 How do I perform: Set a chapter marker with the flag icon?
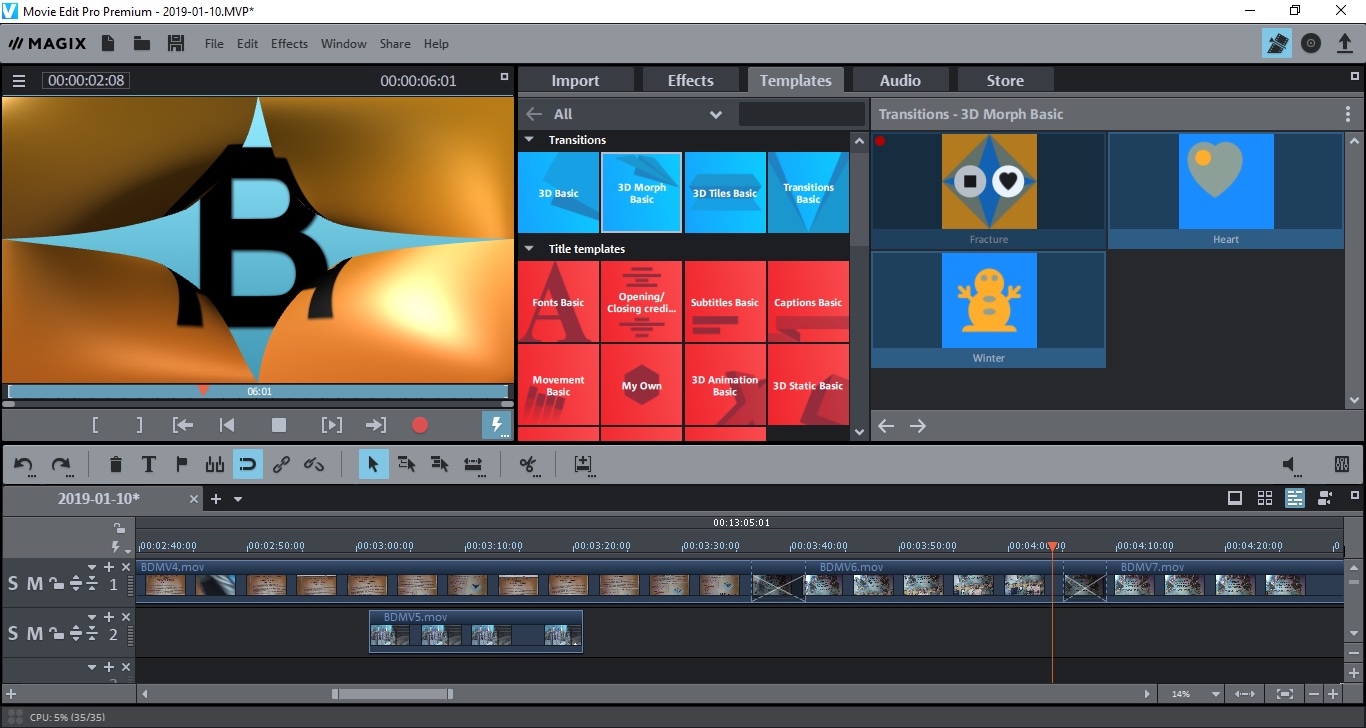tap(182, 464)
